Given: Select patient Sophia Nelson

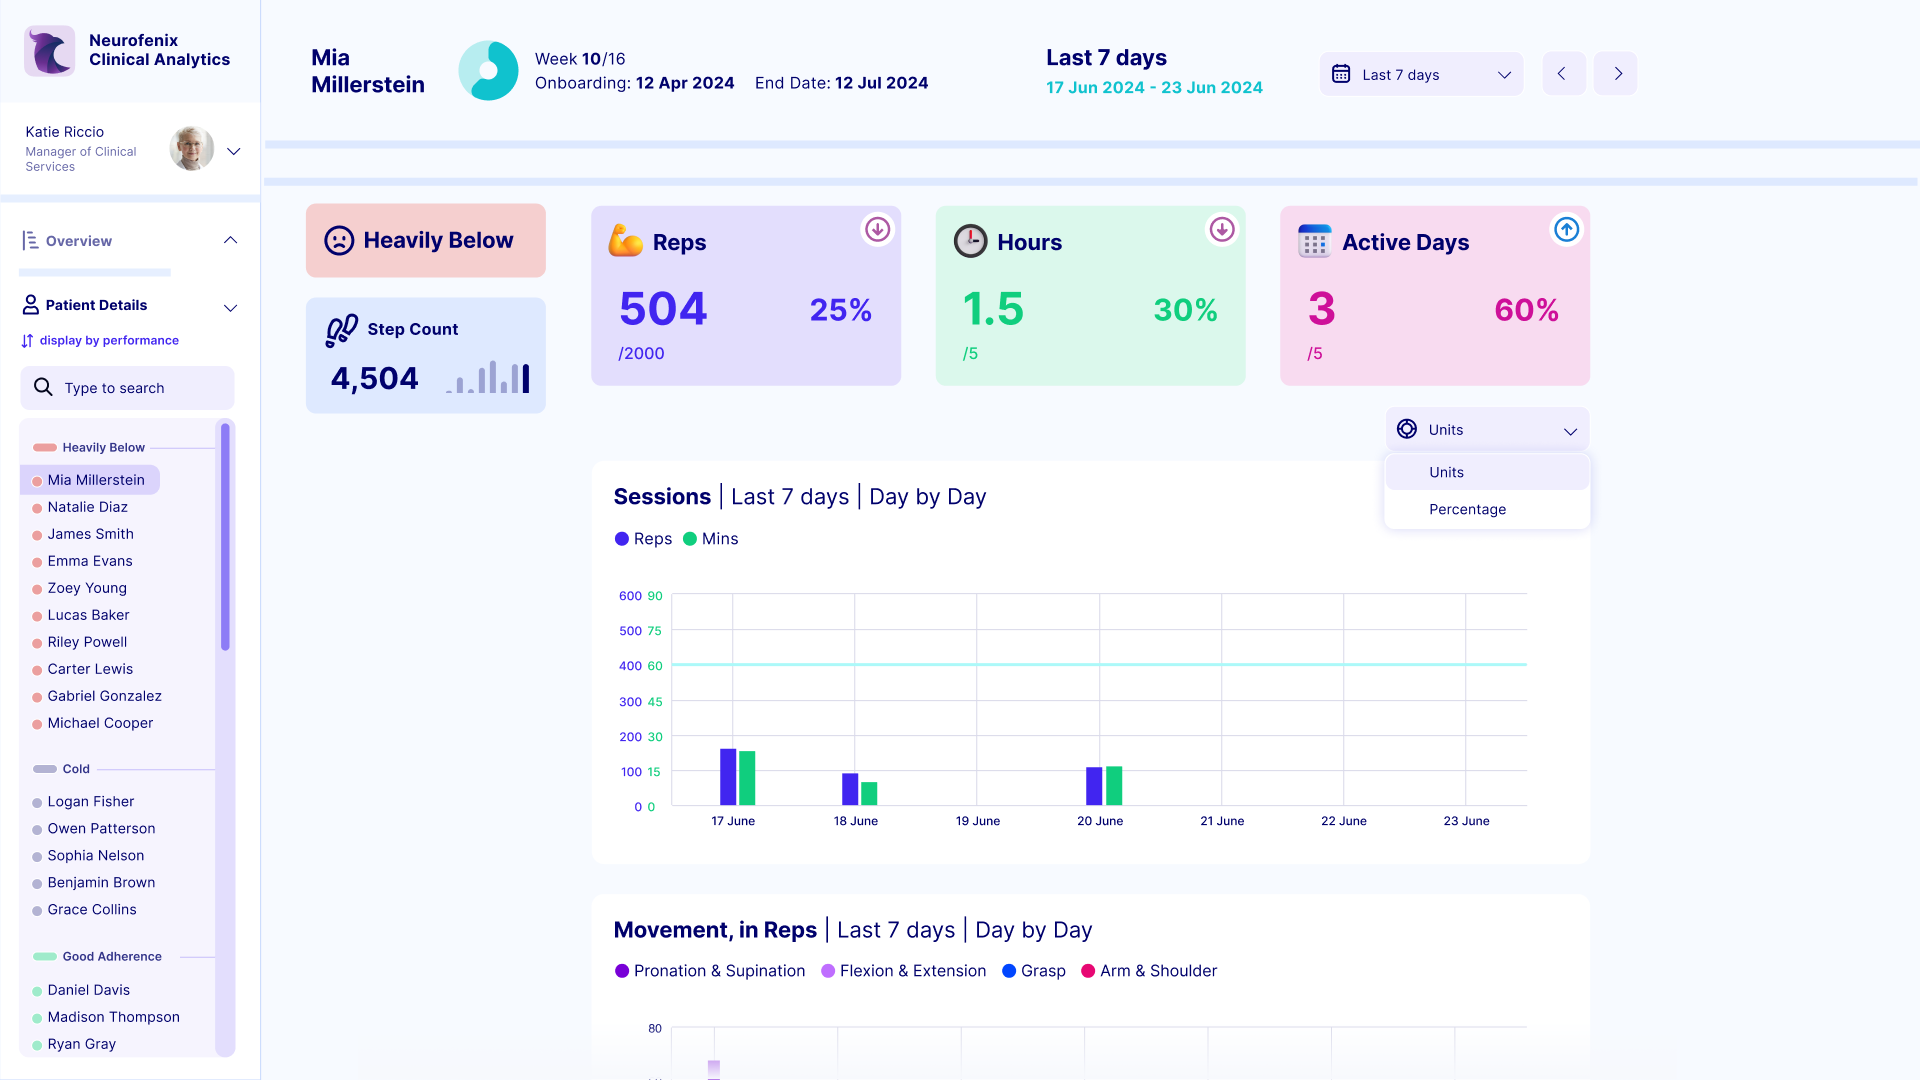Looking at the screenshot, I should (x=95, y=856).
